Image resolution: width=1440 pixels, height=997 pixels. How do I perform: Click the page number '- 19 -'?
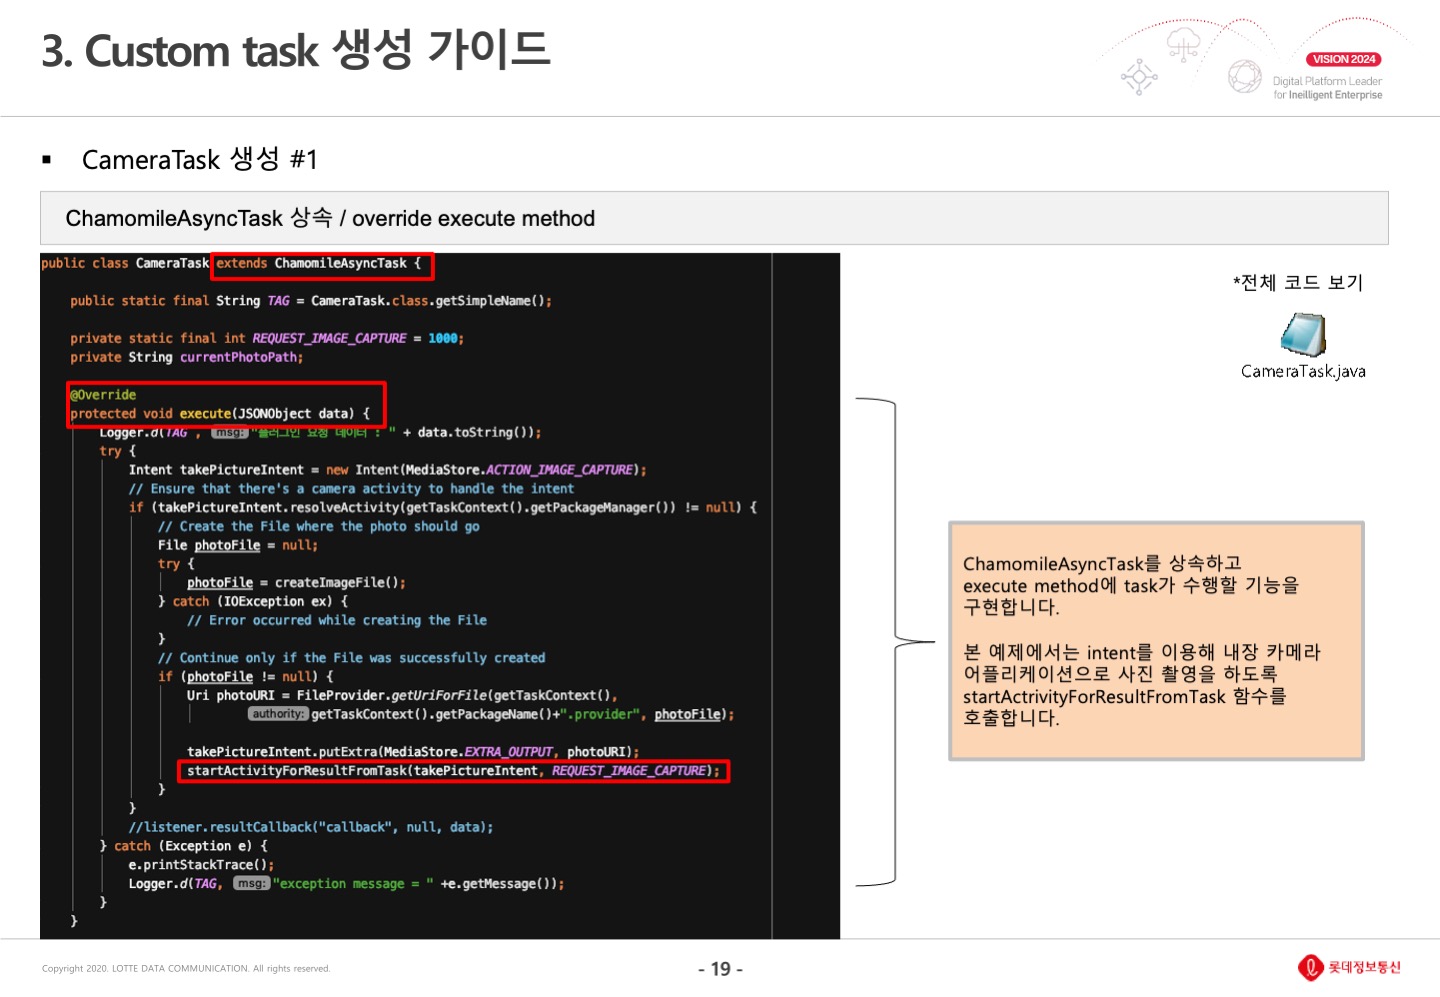(x=720, y=969)
